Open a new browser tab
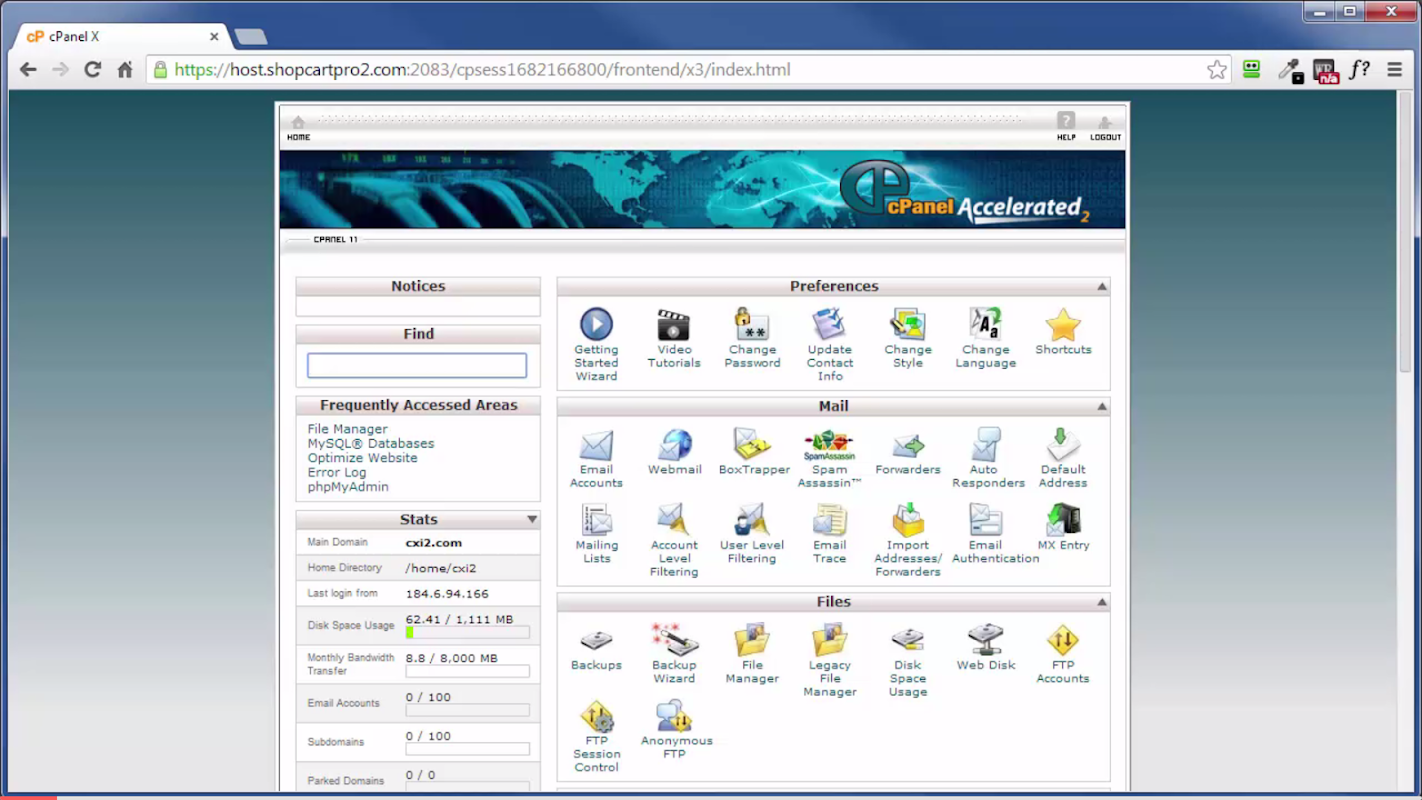Screen dimensions: 1422x800 coord(250,37)
